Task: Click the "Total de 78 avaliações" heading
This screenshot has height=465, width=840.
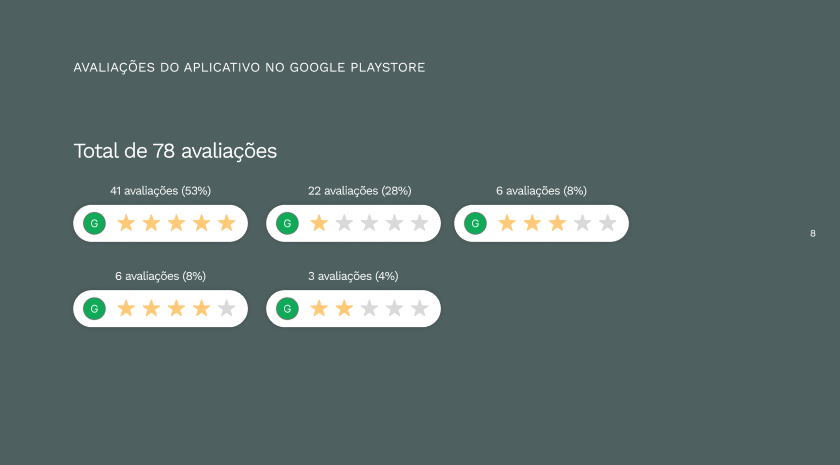Action: pos(175,151)
